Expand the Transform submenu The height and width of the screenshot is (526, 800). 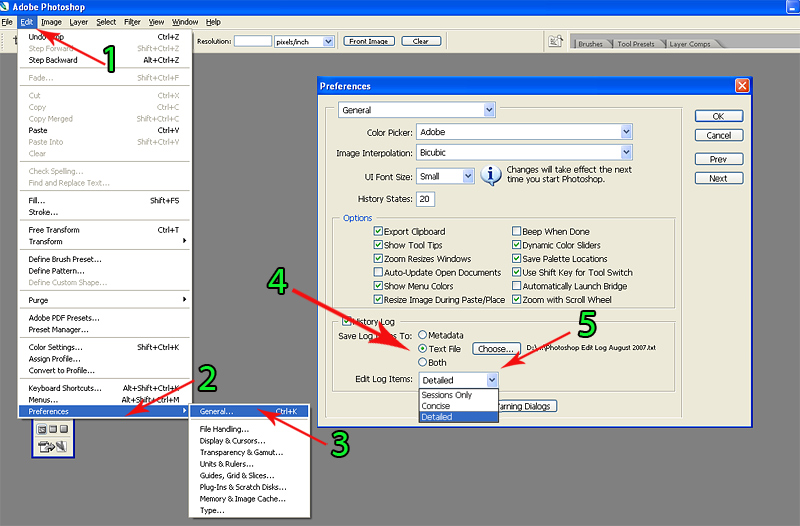105,241
